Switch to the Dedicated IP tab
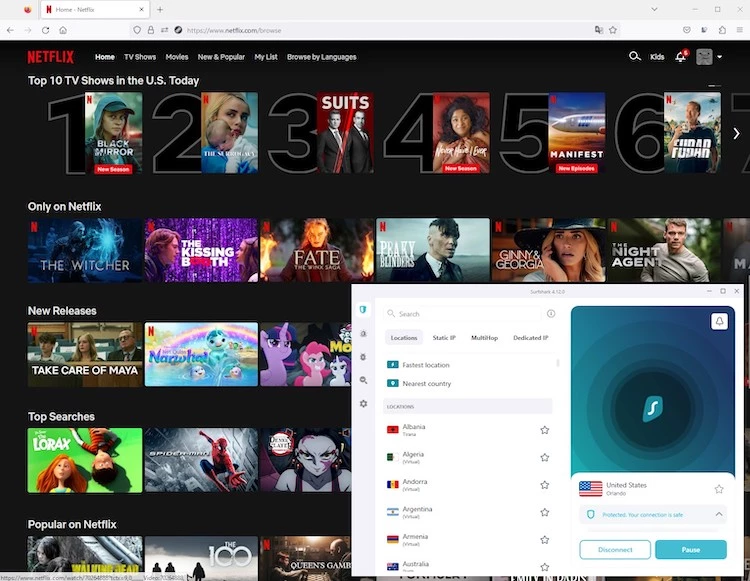This screenshot has height=581, width=750. click(x=530, y=338)
